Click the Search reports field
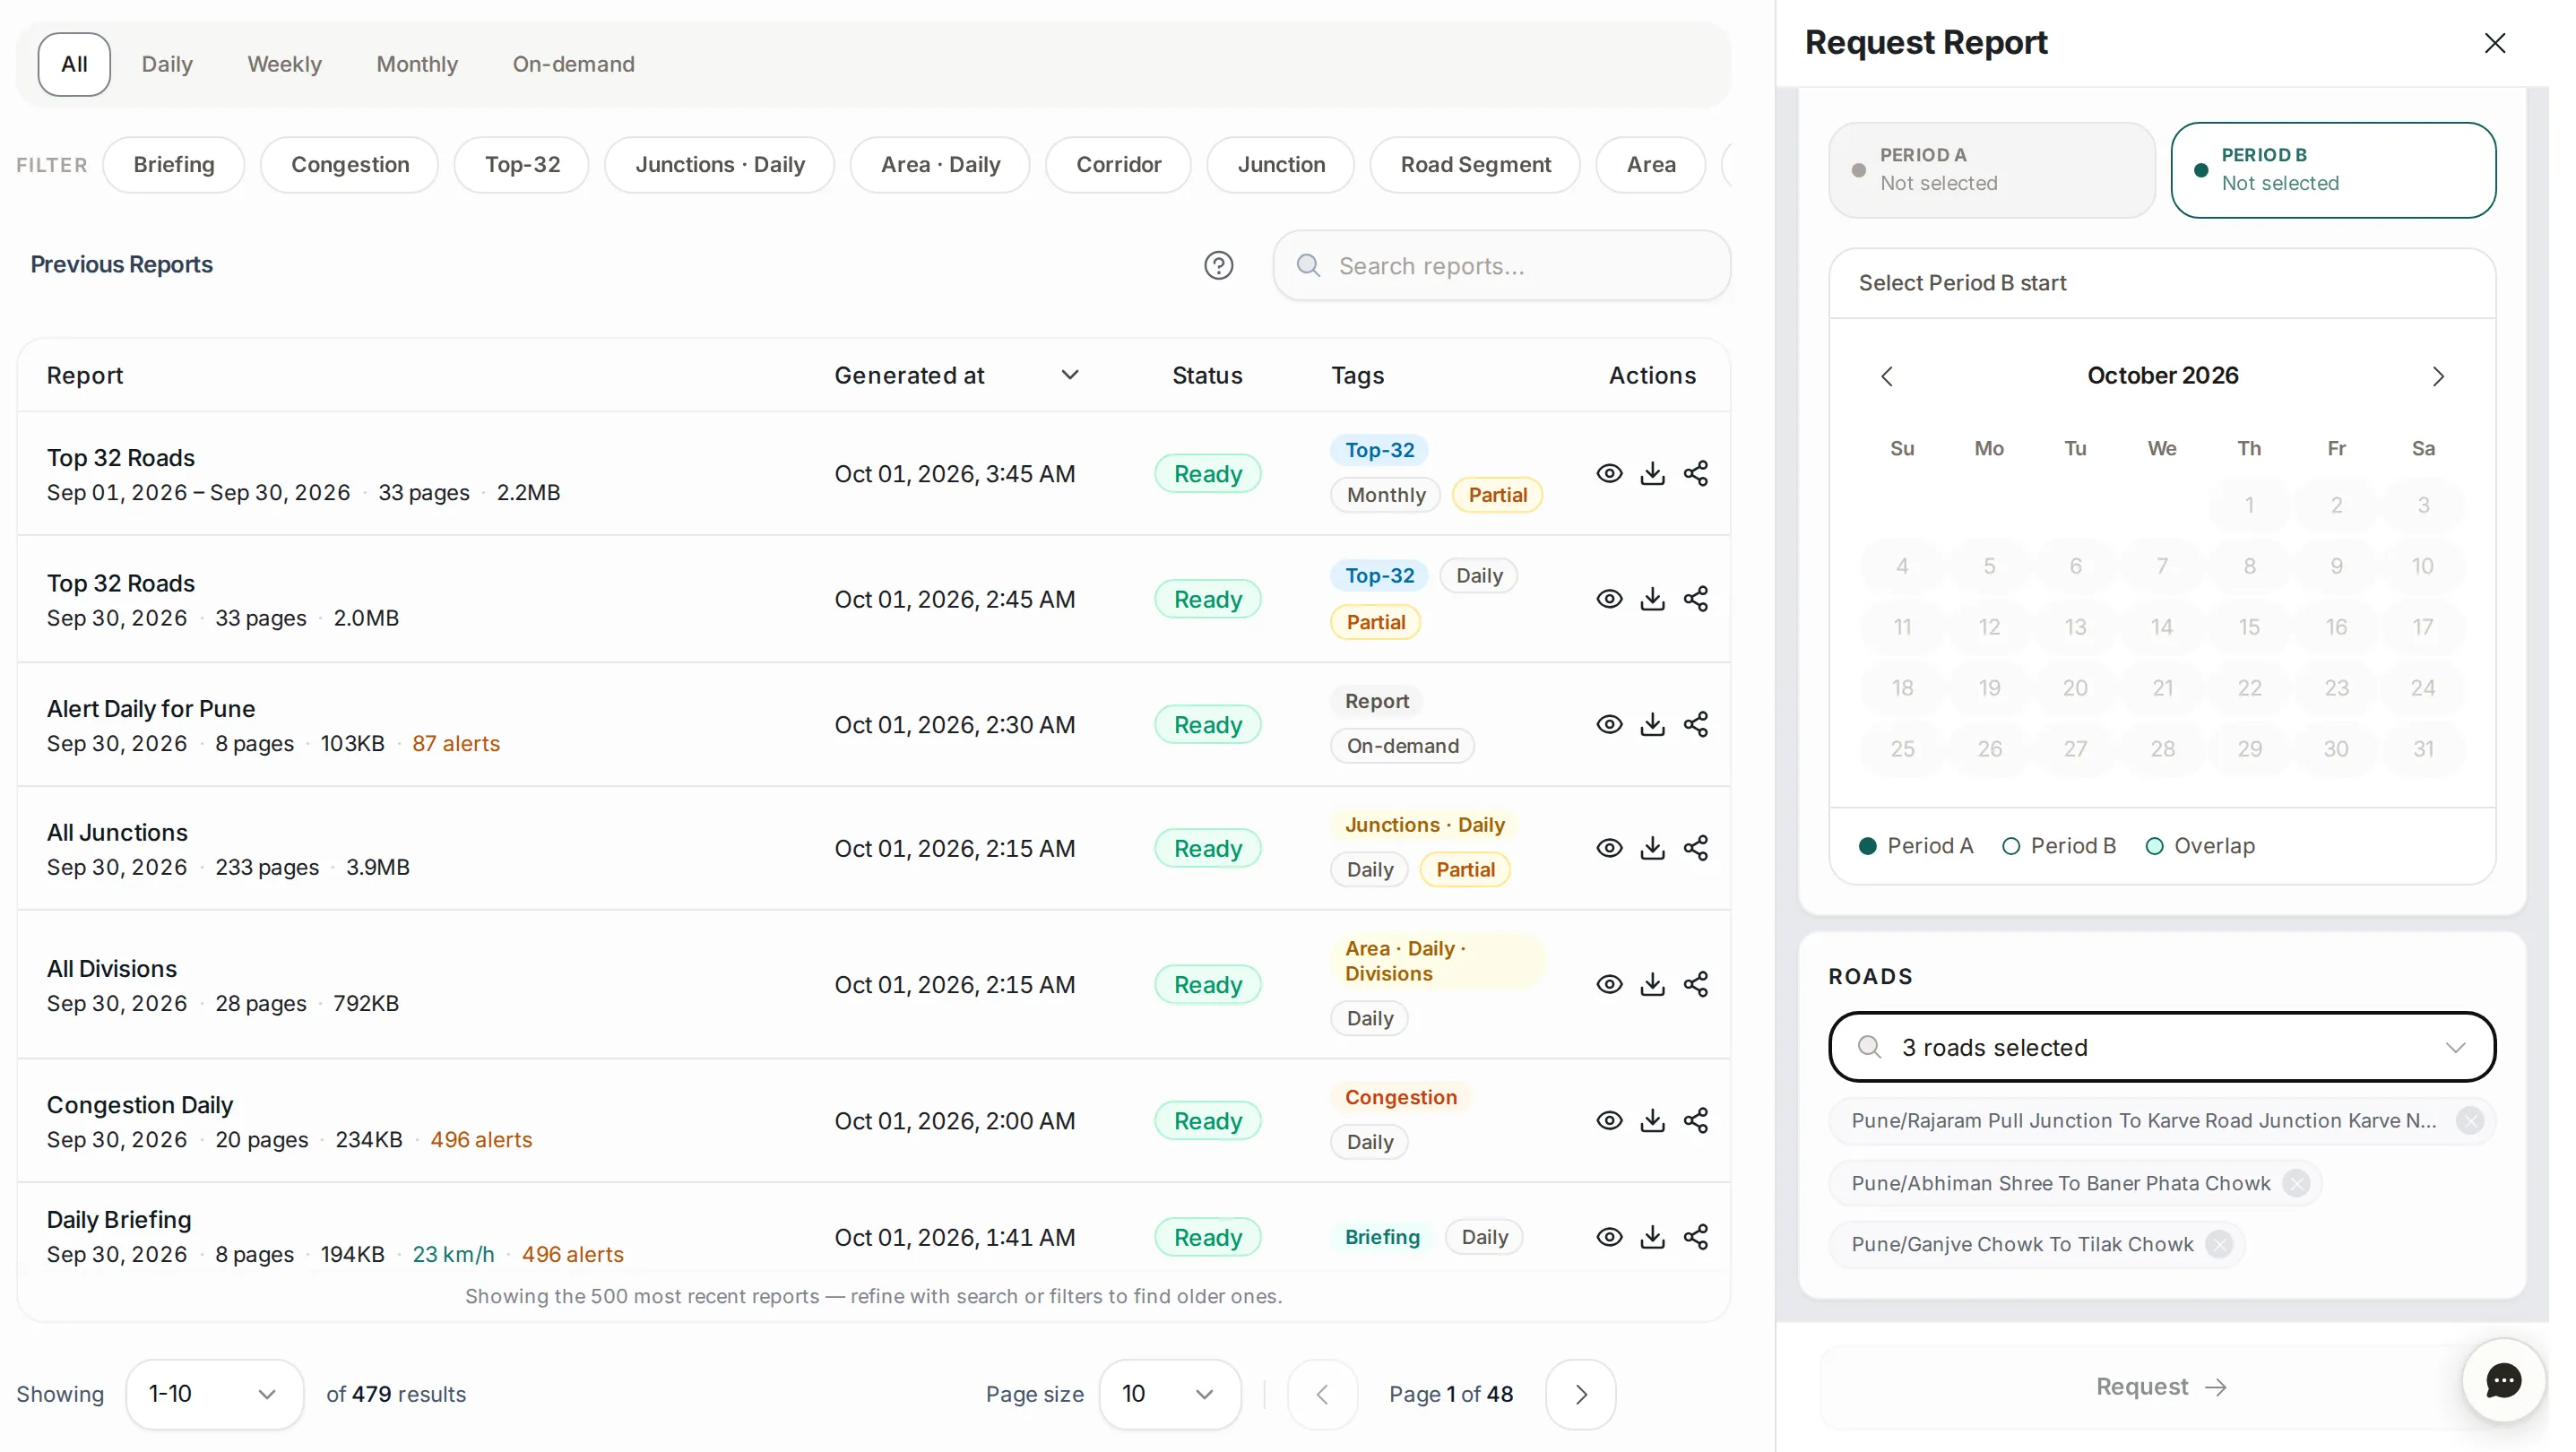This screenshot has width=2576, height=1452. [1501, 266]
